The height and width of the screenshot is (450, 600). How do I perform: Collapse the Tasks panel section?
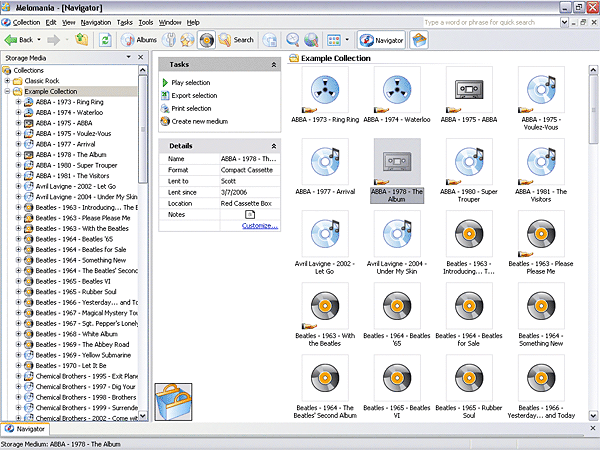click(x=274, y=65)
